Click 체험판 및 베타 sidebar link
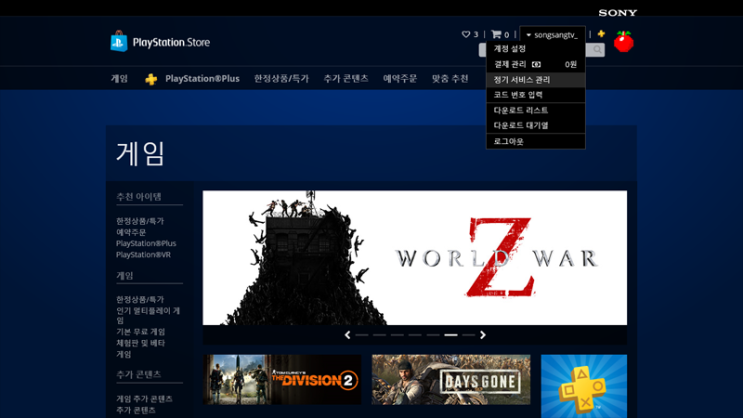 point(141,343)
